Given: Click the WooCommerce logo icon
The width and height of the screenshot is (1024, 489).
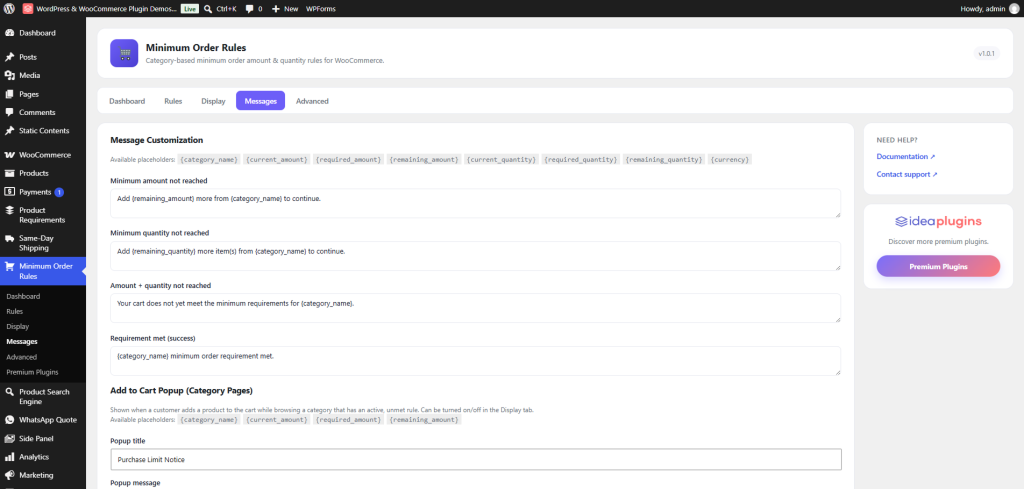Looking at the screenshot, I should click(x=9, y=155).
